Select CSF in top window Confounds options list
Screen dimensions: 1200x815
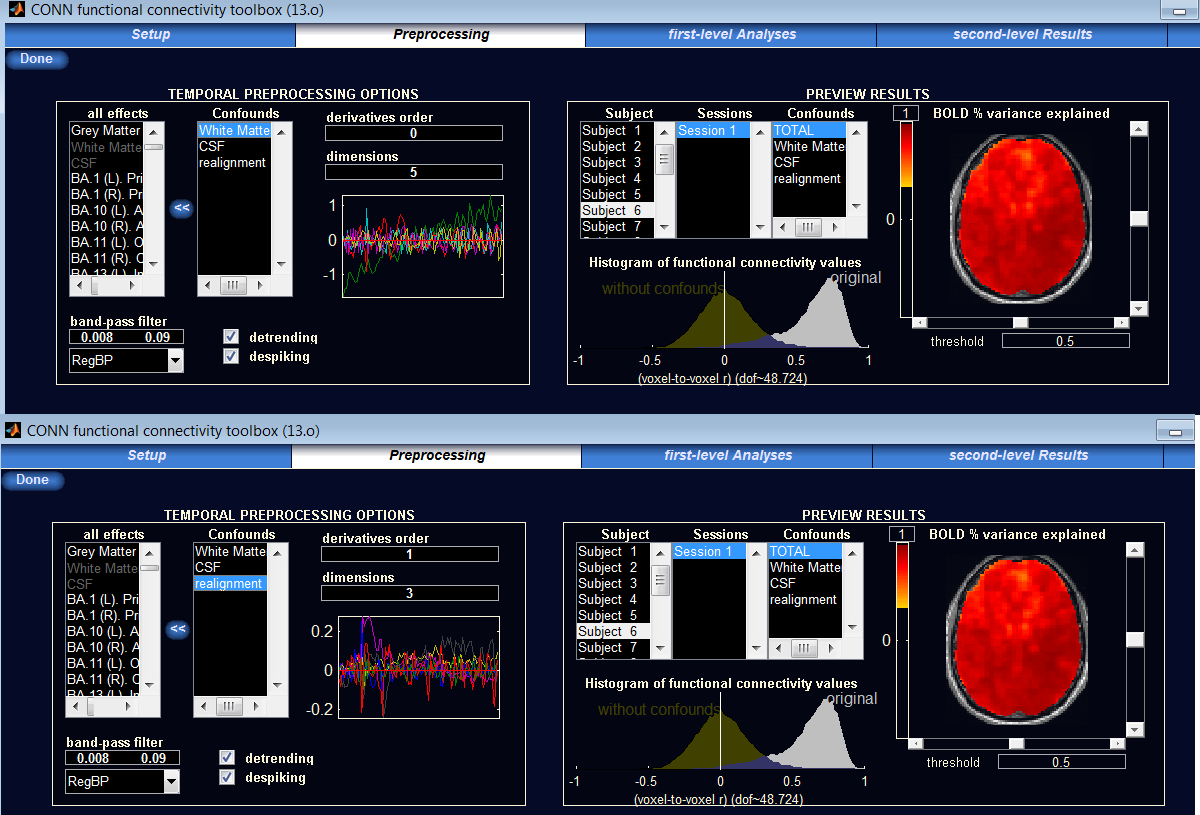212,146
